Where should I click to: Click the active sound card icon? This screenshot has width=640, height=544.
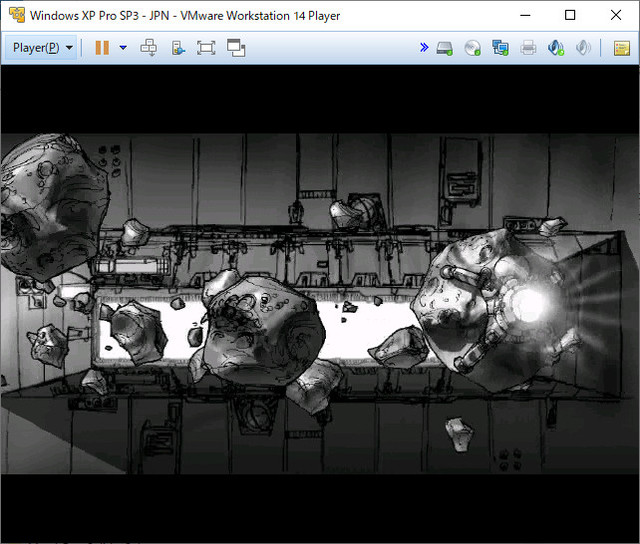[x=556, y=48]
